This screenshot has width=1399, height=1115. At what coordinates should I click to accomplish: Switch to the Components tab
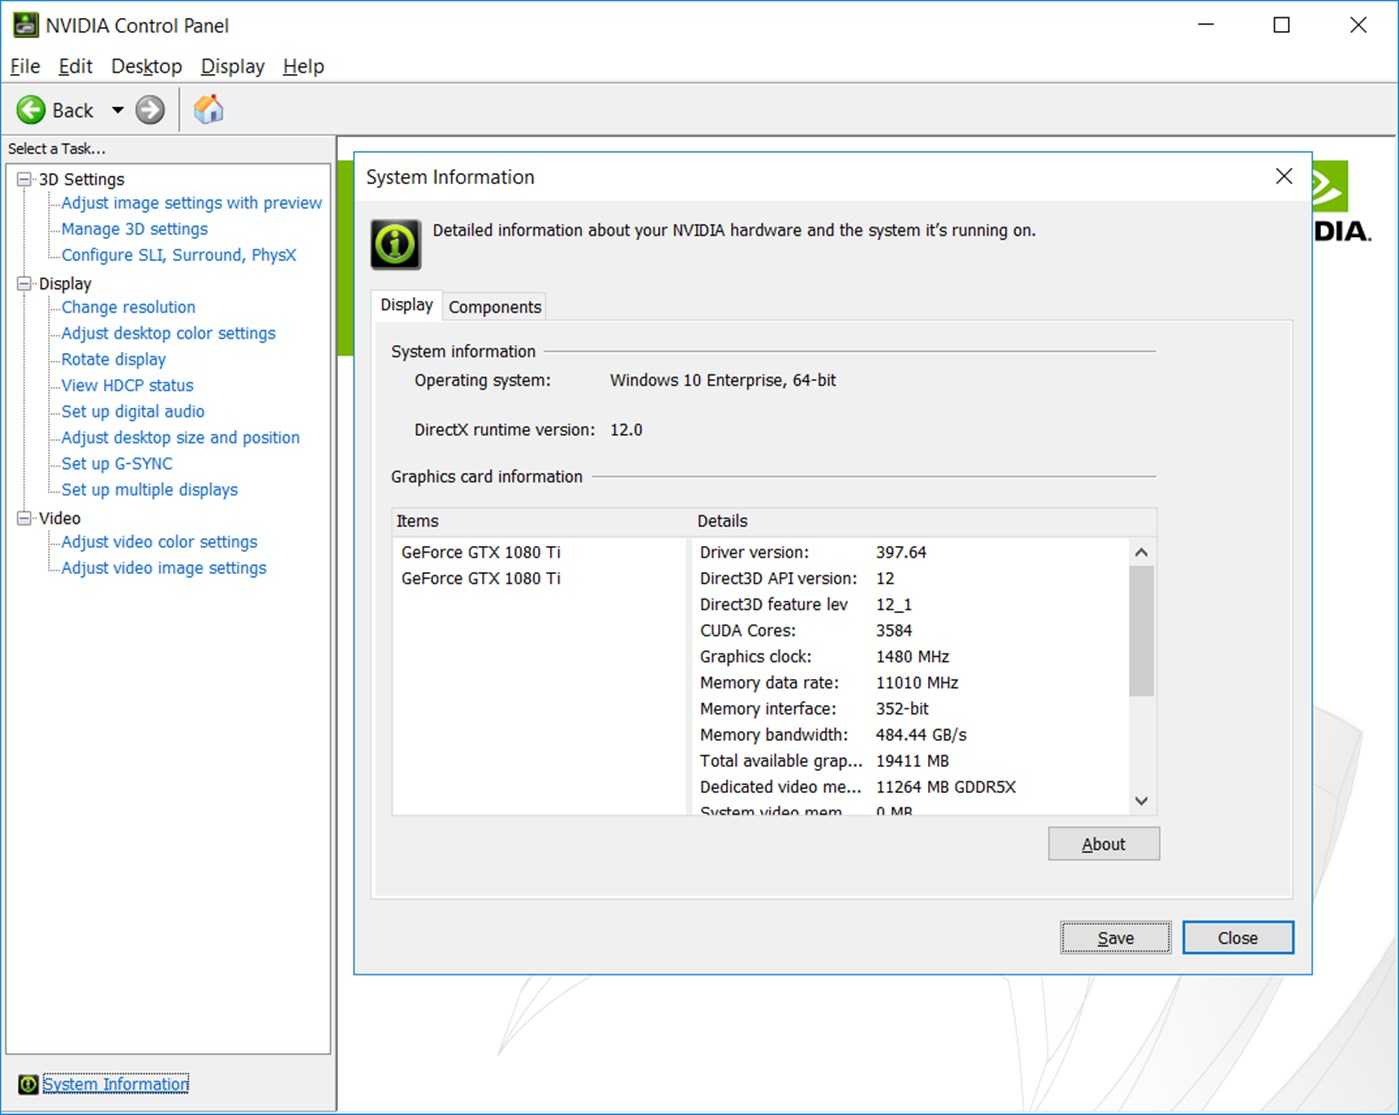coord(494,306)
